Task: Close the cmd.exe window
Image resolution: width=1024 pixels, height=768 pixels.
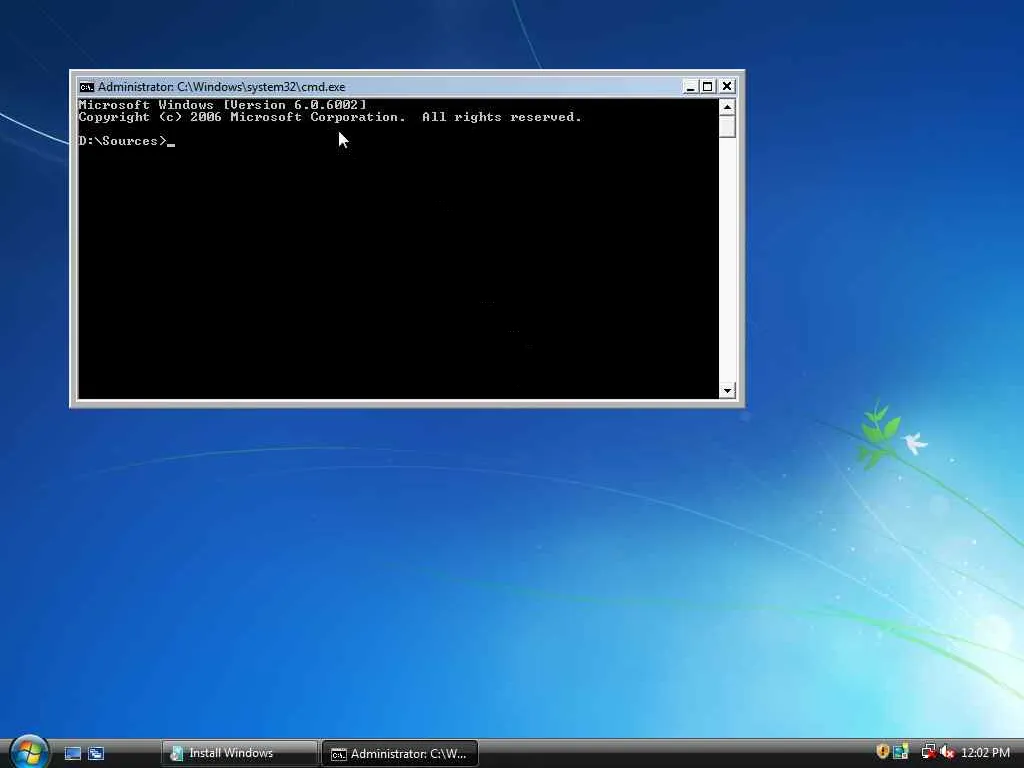Action: point(727,86)
